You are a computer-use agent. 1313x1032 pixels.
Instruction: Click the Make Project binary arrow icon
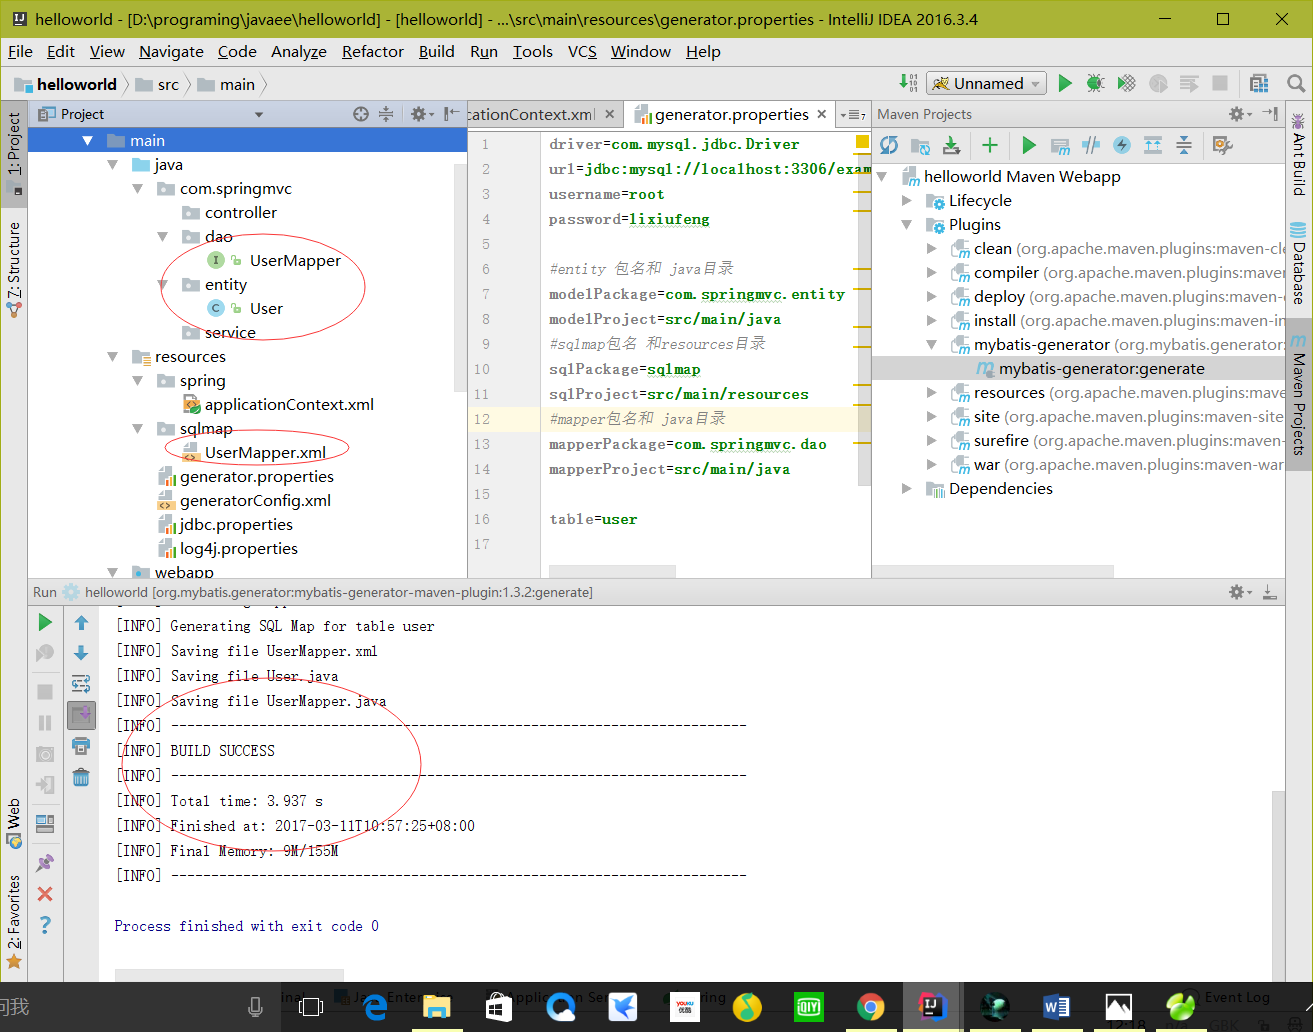[x=908, y=83]
